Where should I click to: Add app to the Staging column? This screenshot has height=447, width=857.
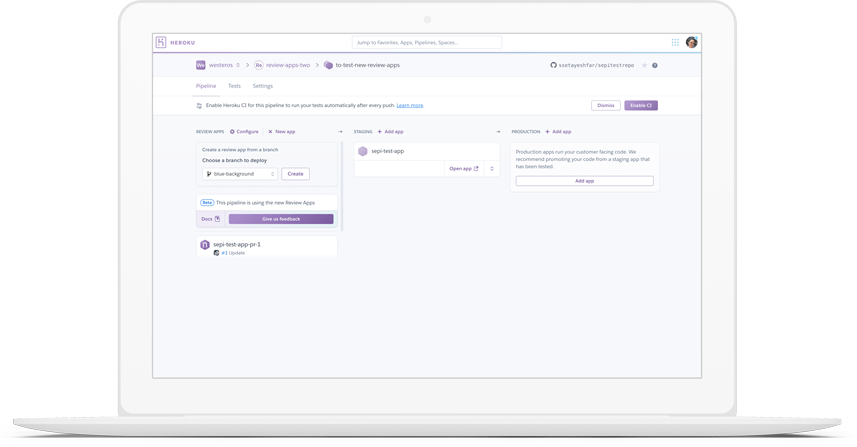point(391,132)
